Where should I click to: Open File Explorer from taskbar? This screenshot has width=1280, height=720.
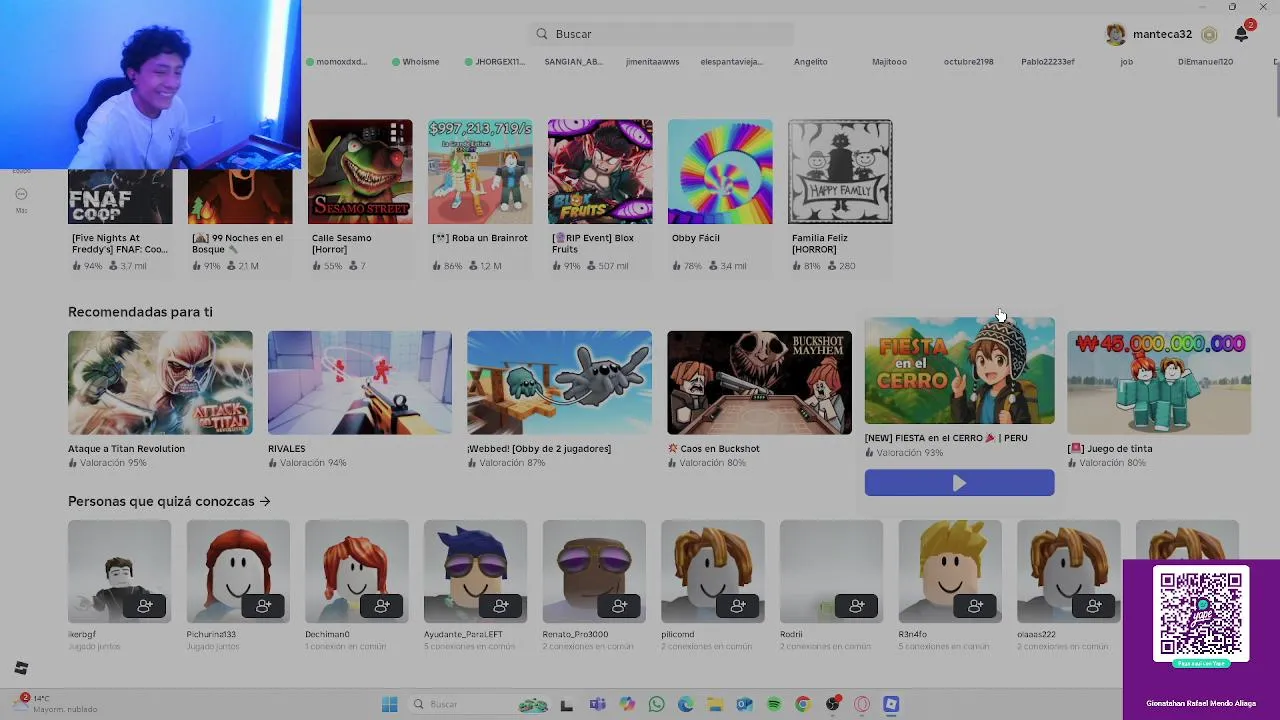715,705
